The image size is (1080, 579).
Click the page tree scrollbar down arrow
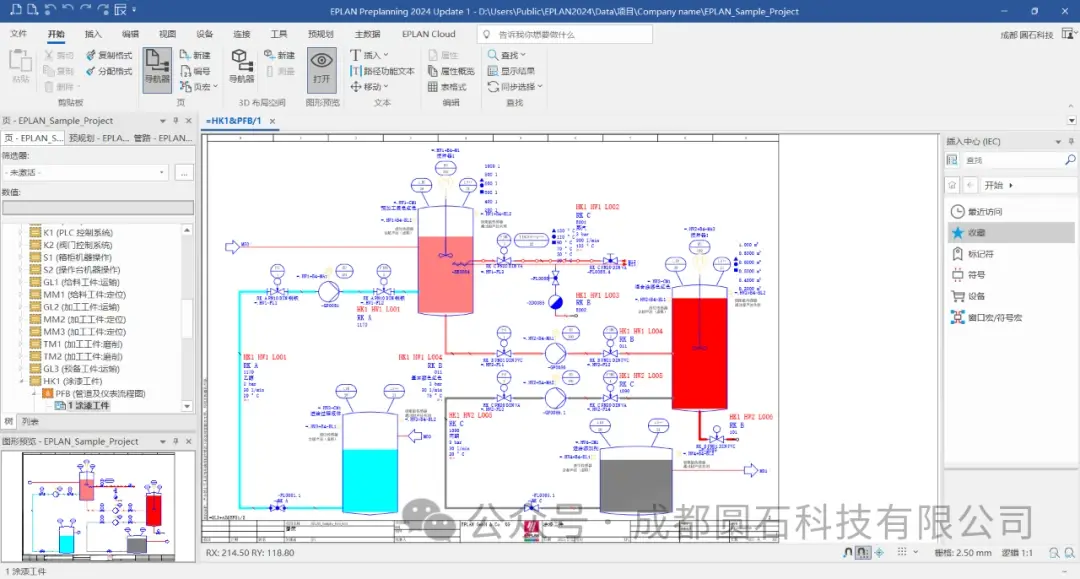tap(187, 407)
